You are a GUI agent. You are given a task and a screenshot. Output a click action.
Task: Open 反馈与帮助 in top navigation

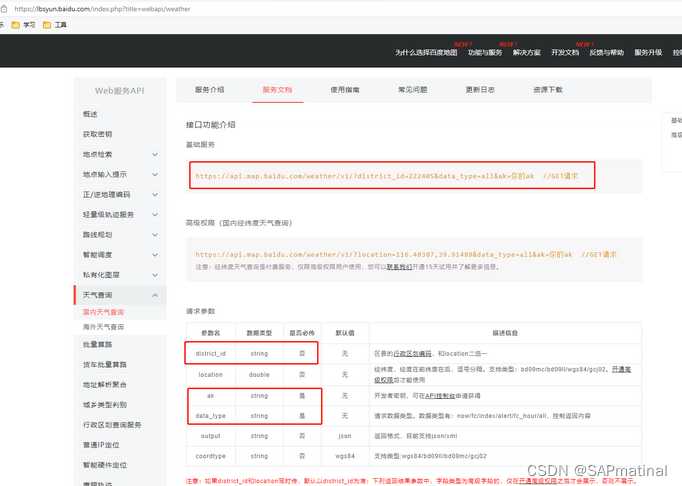pos(606,53)
